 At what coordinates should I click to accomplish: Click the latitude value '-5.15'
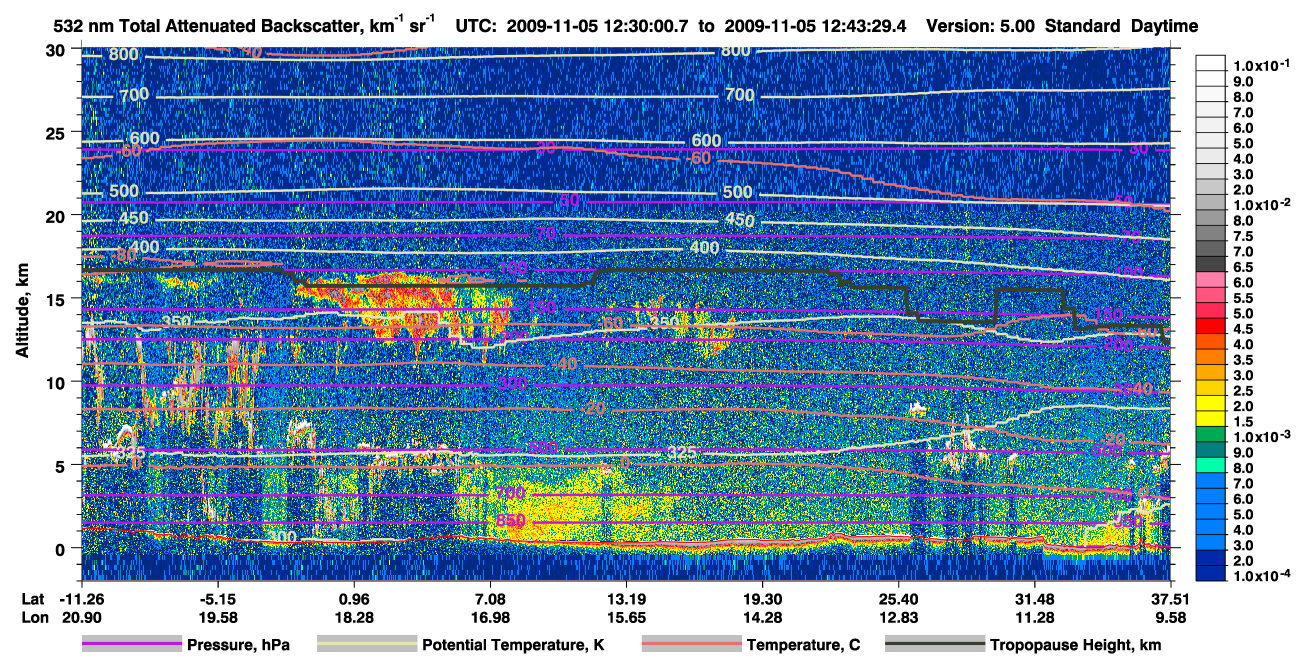pos(218,598)
